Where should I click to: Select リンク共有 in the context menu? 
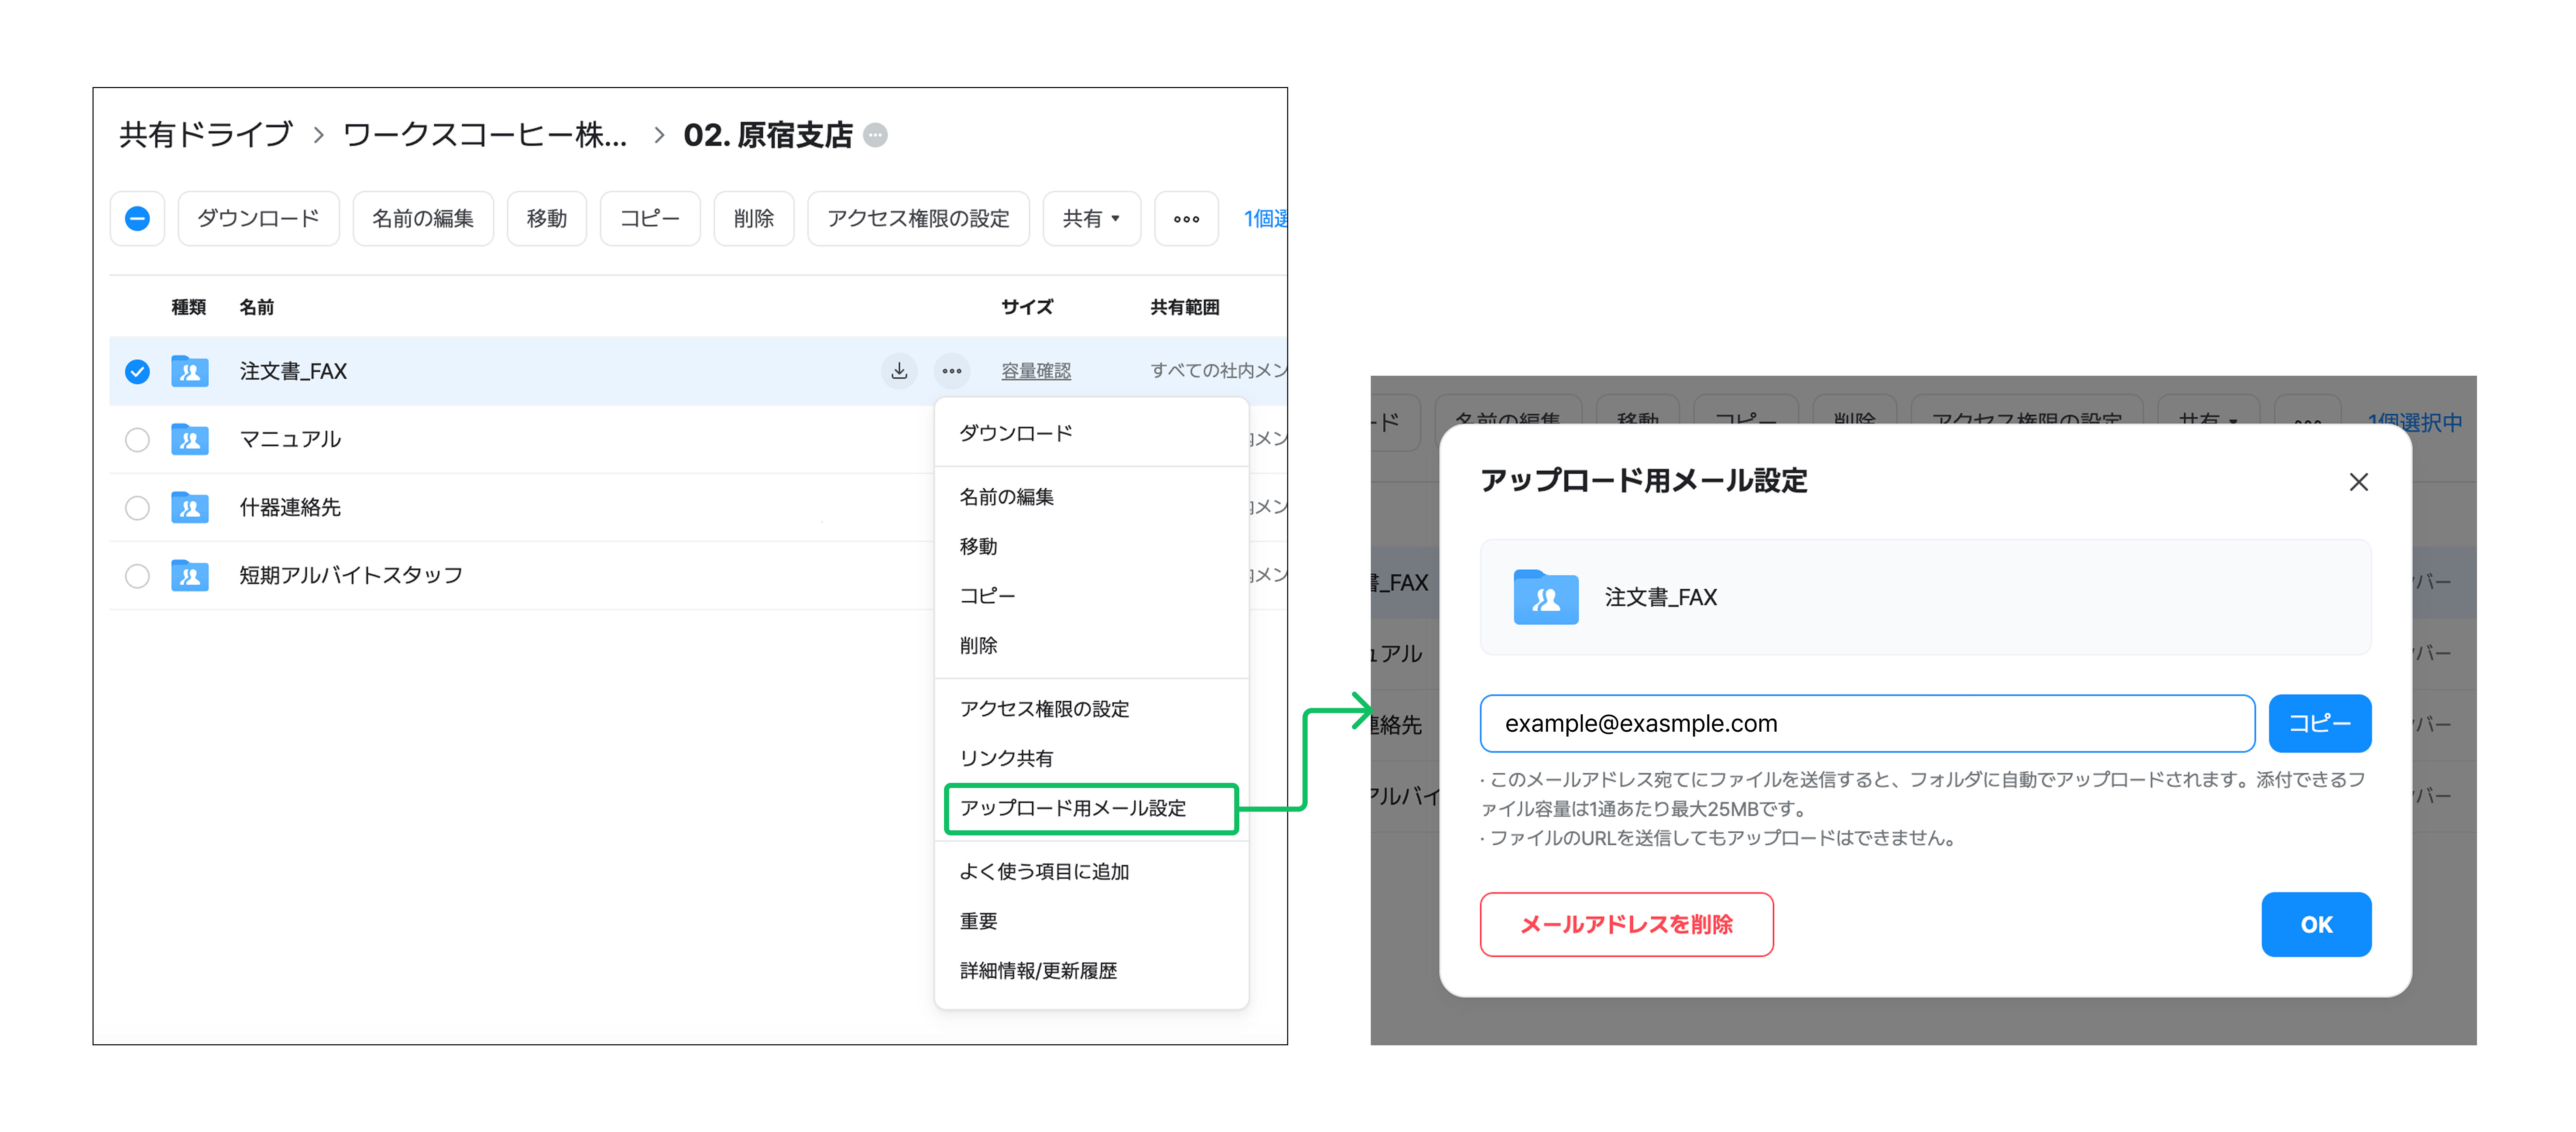(1006, 758)
